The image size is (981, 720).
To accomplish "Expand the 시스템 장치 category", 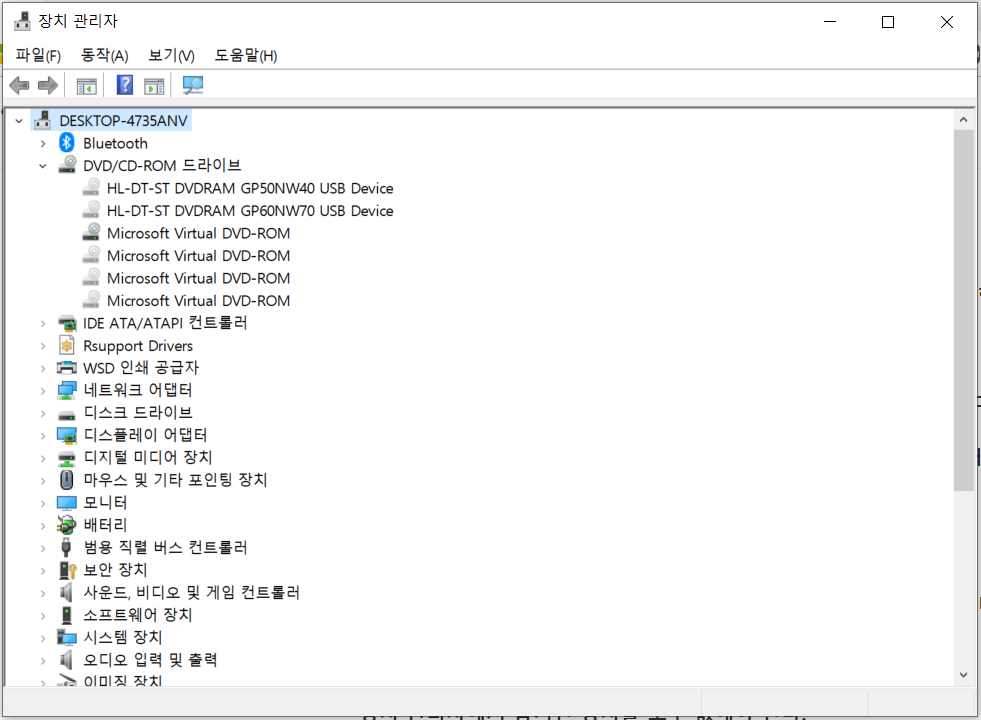I will pyautogui.click(x=43, y=638).
